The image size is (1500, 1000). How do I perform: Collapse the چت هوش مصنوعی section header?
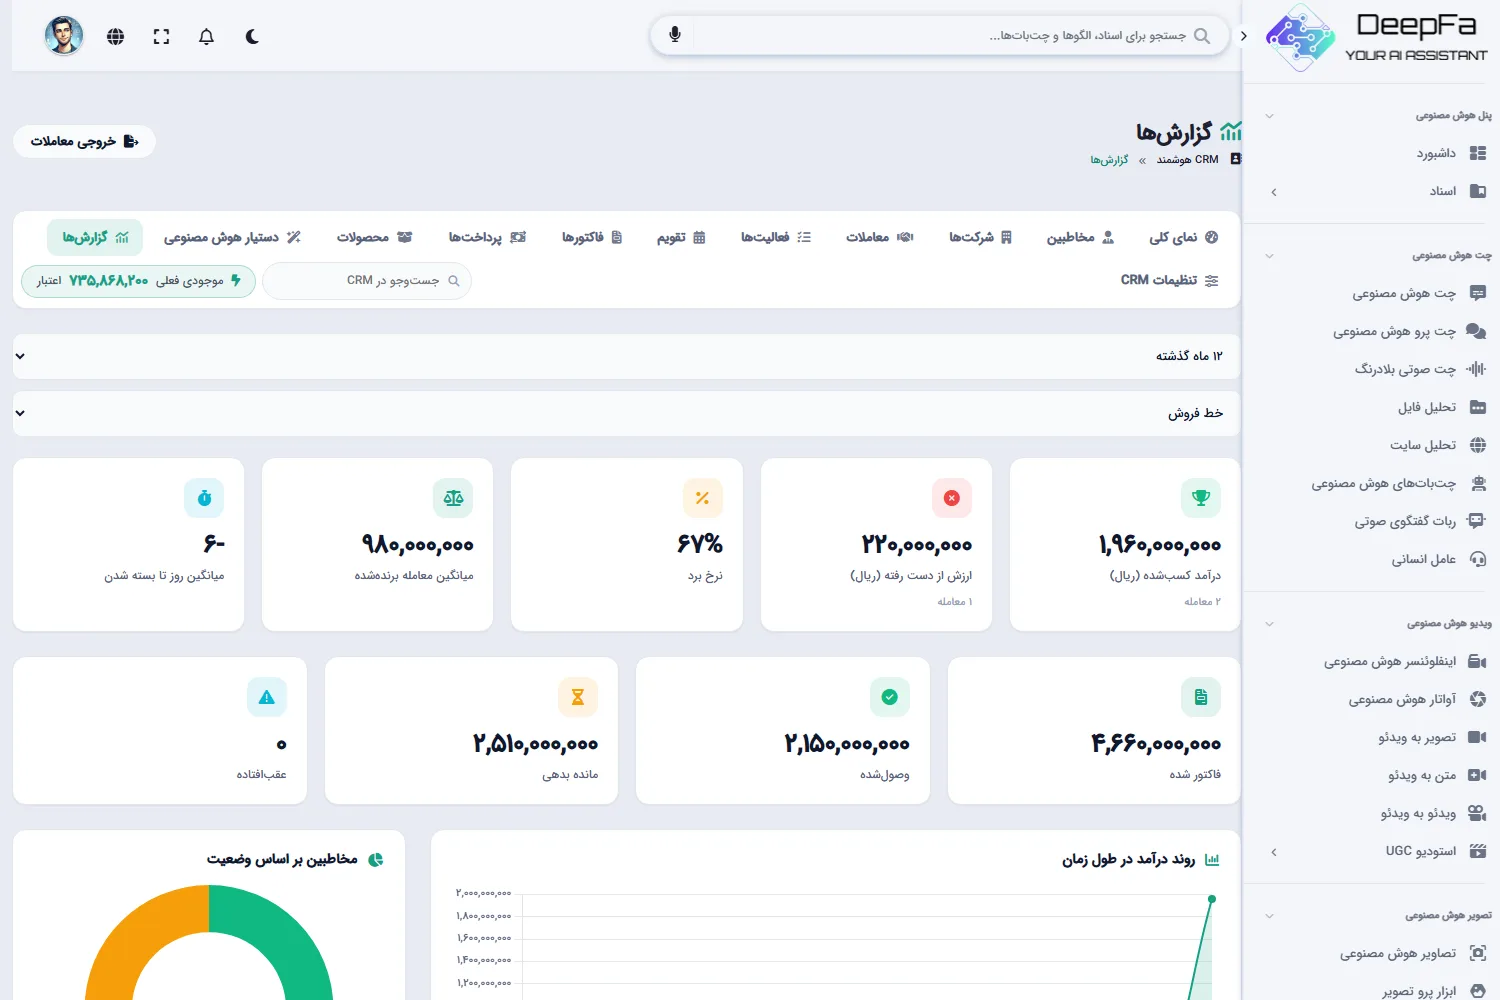coord(1269,256)
